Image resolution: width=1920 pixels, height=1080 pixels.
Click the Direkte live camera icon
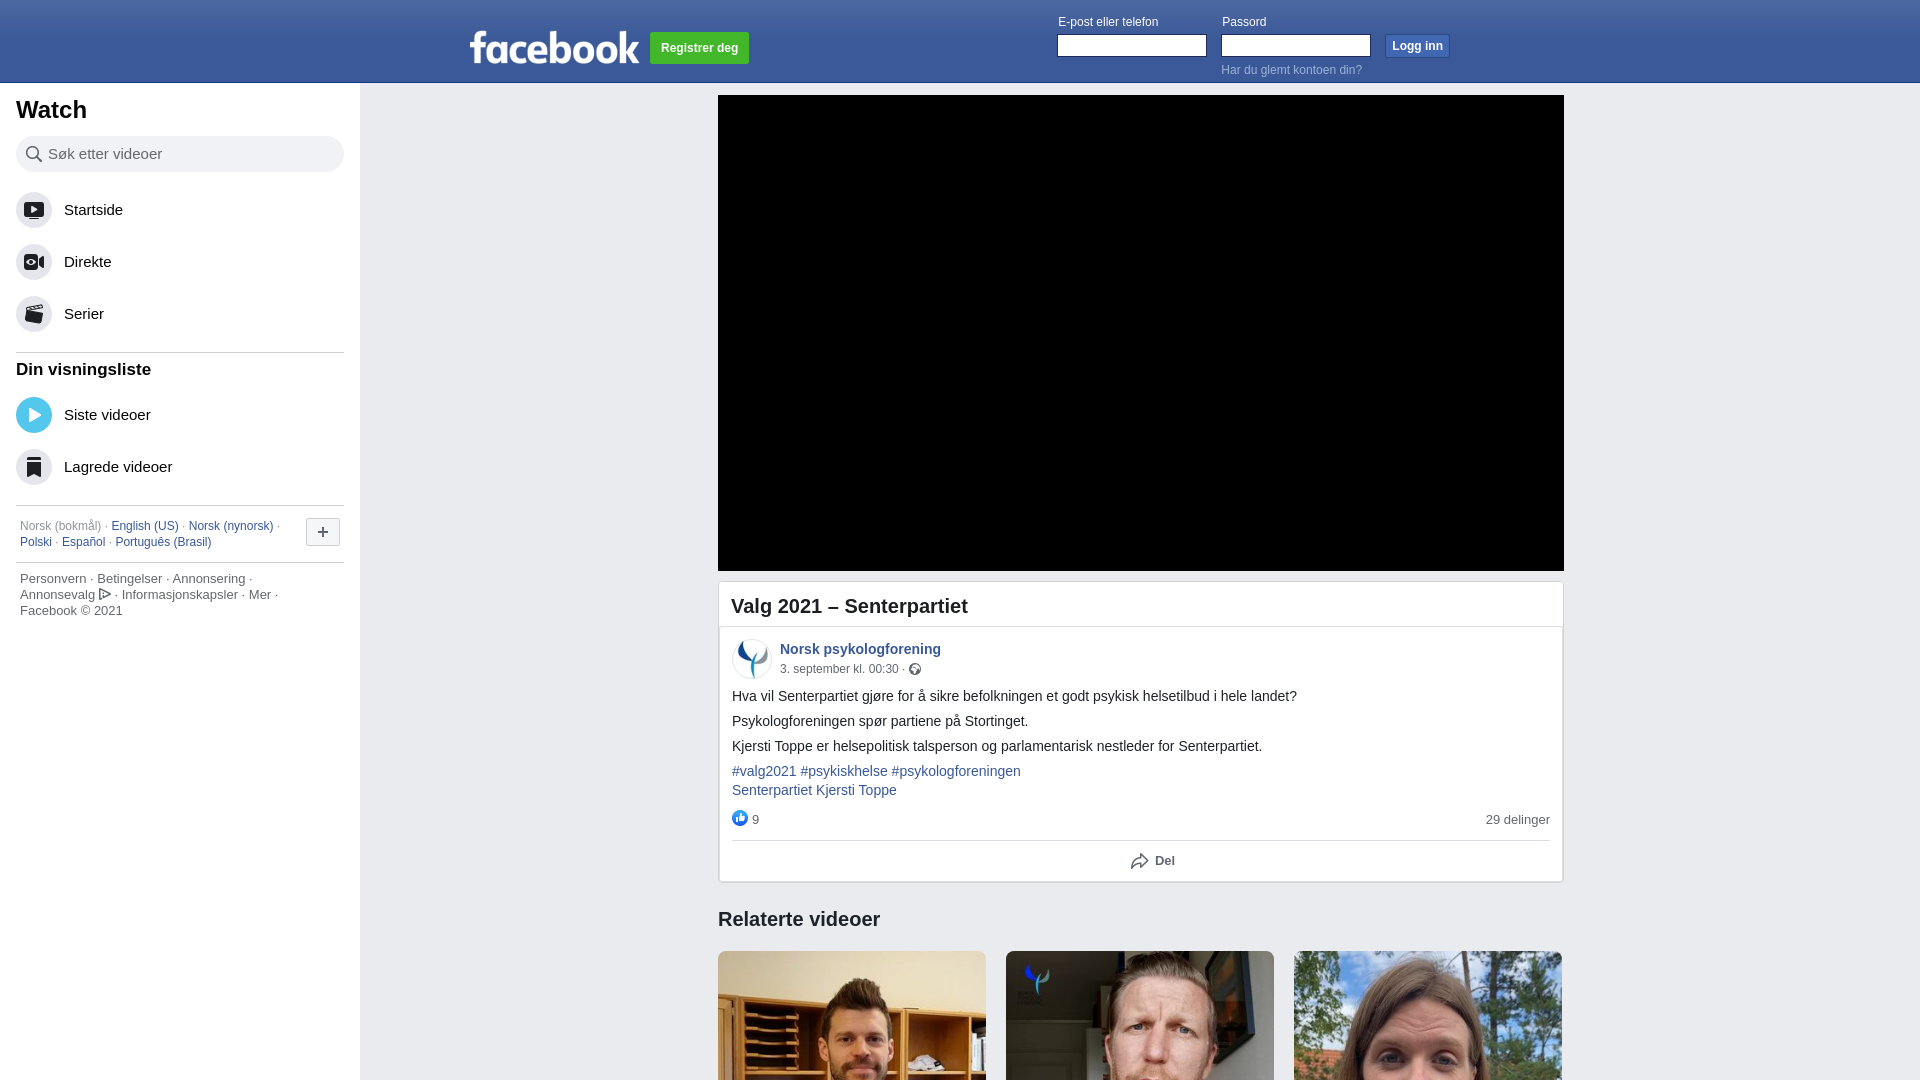pos(34,262)
